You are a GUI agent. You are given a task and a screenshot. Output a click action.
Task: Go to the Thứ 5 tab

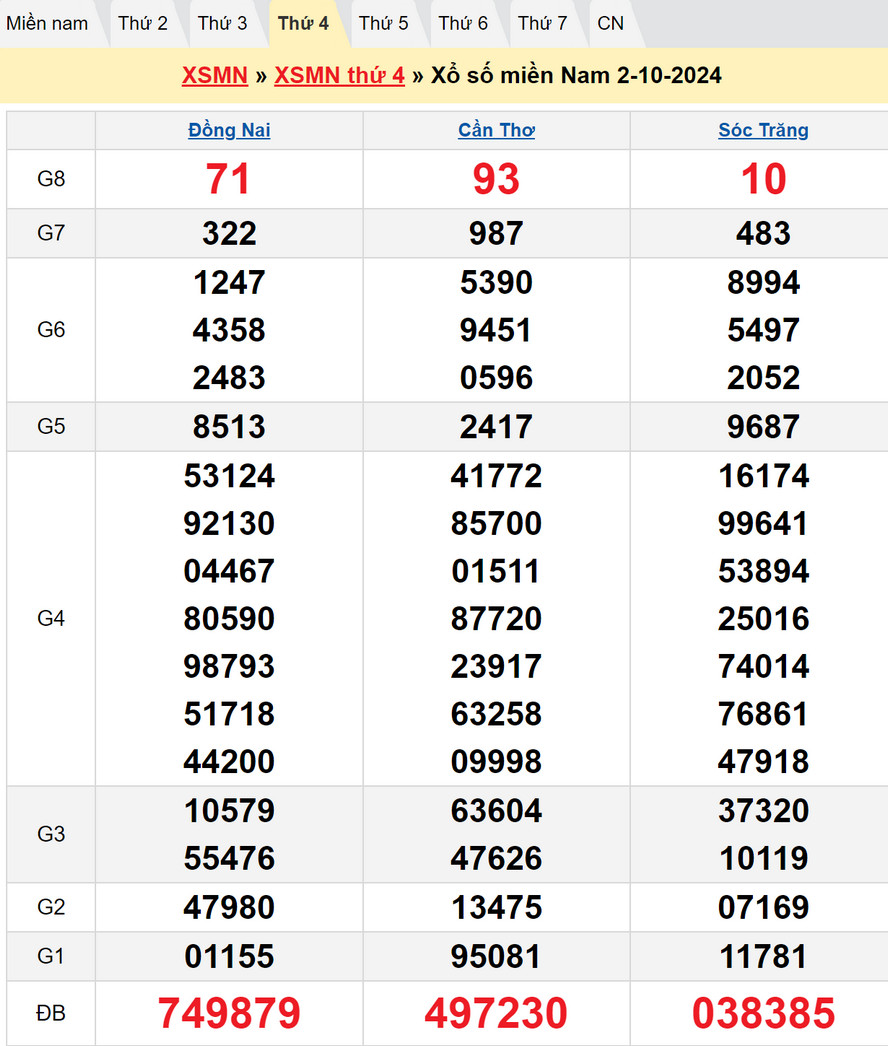click(x=384, y=23)
